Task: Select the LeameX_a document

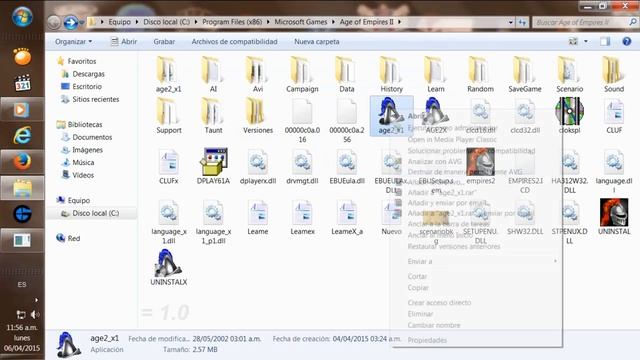Action: pyautogui.click(x=347, y=217)
